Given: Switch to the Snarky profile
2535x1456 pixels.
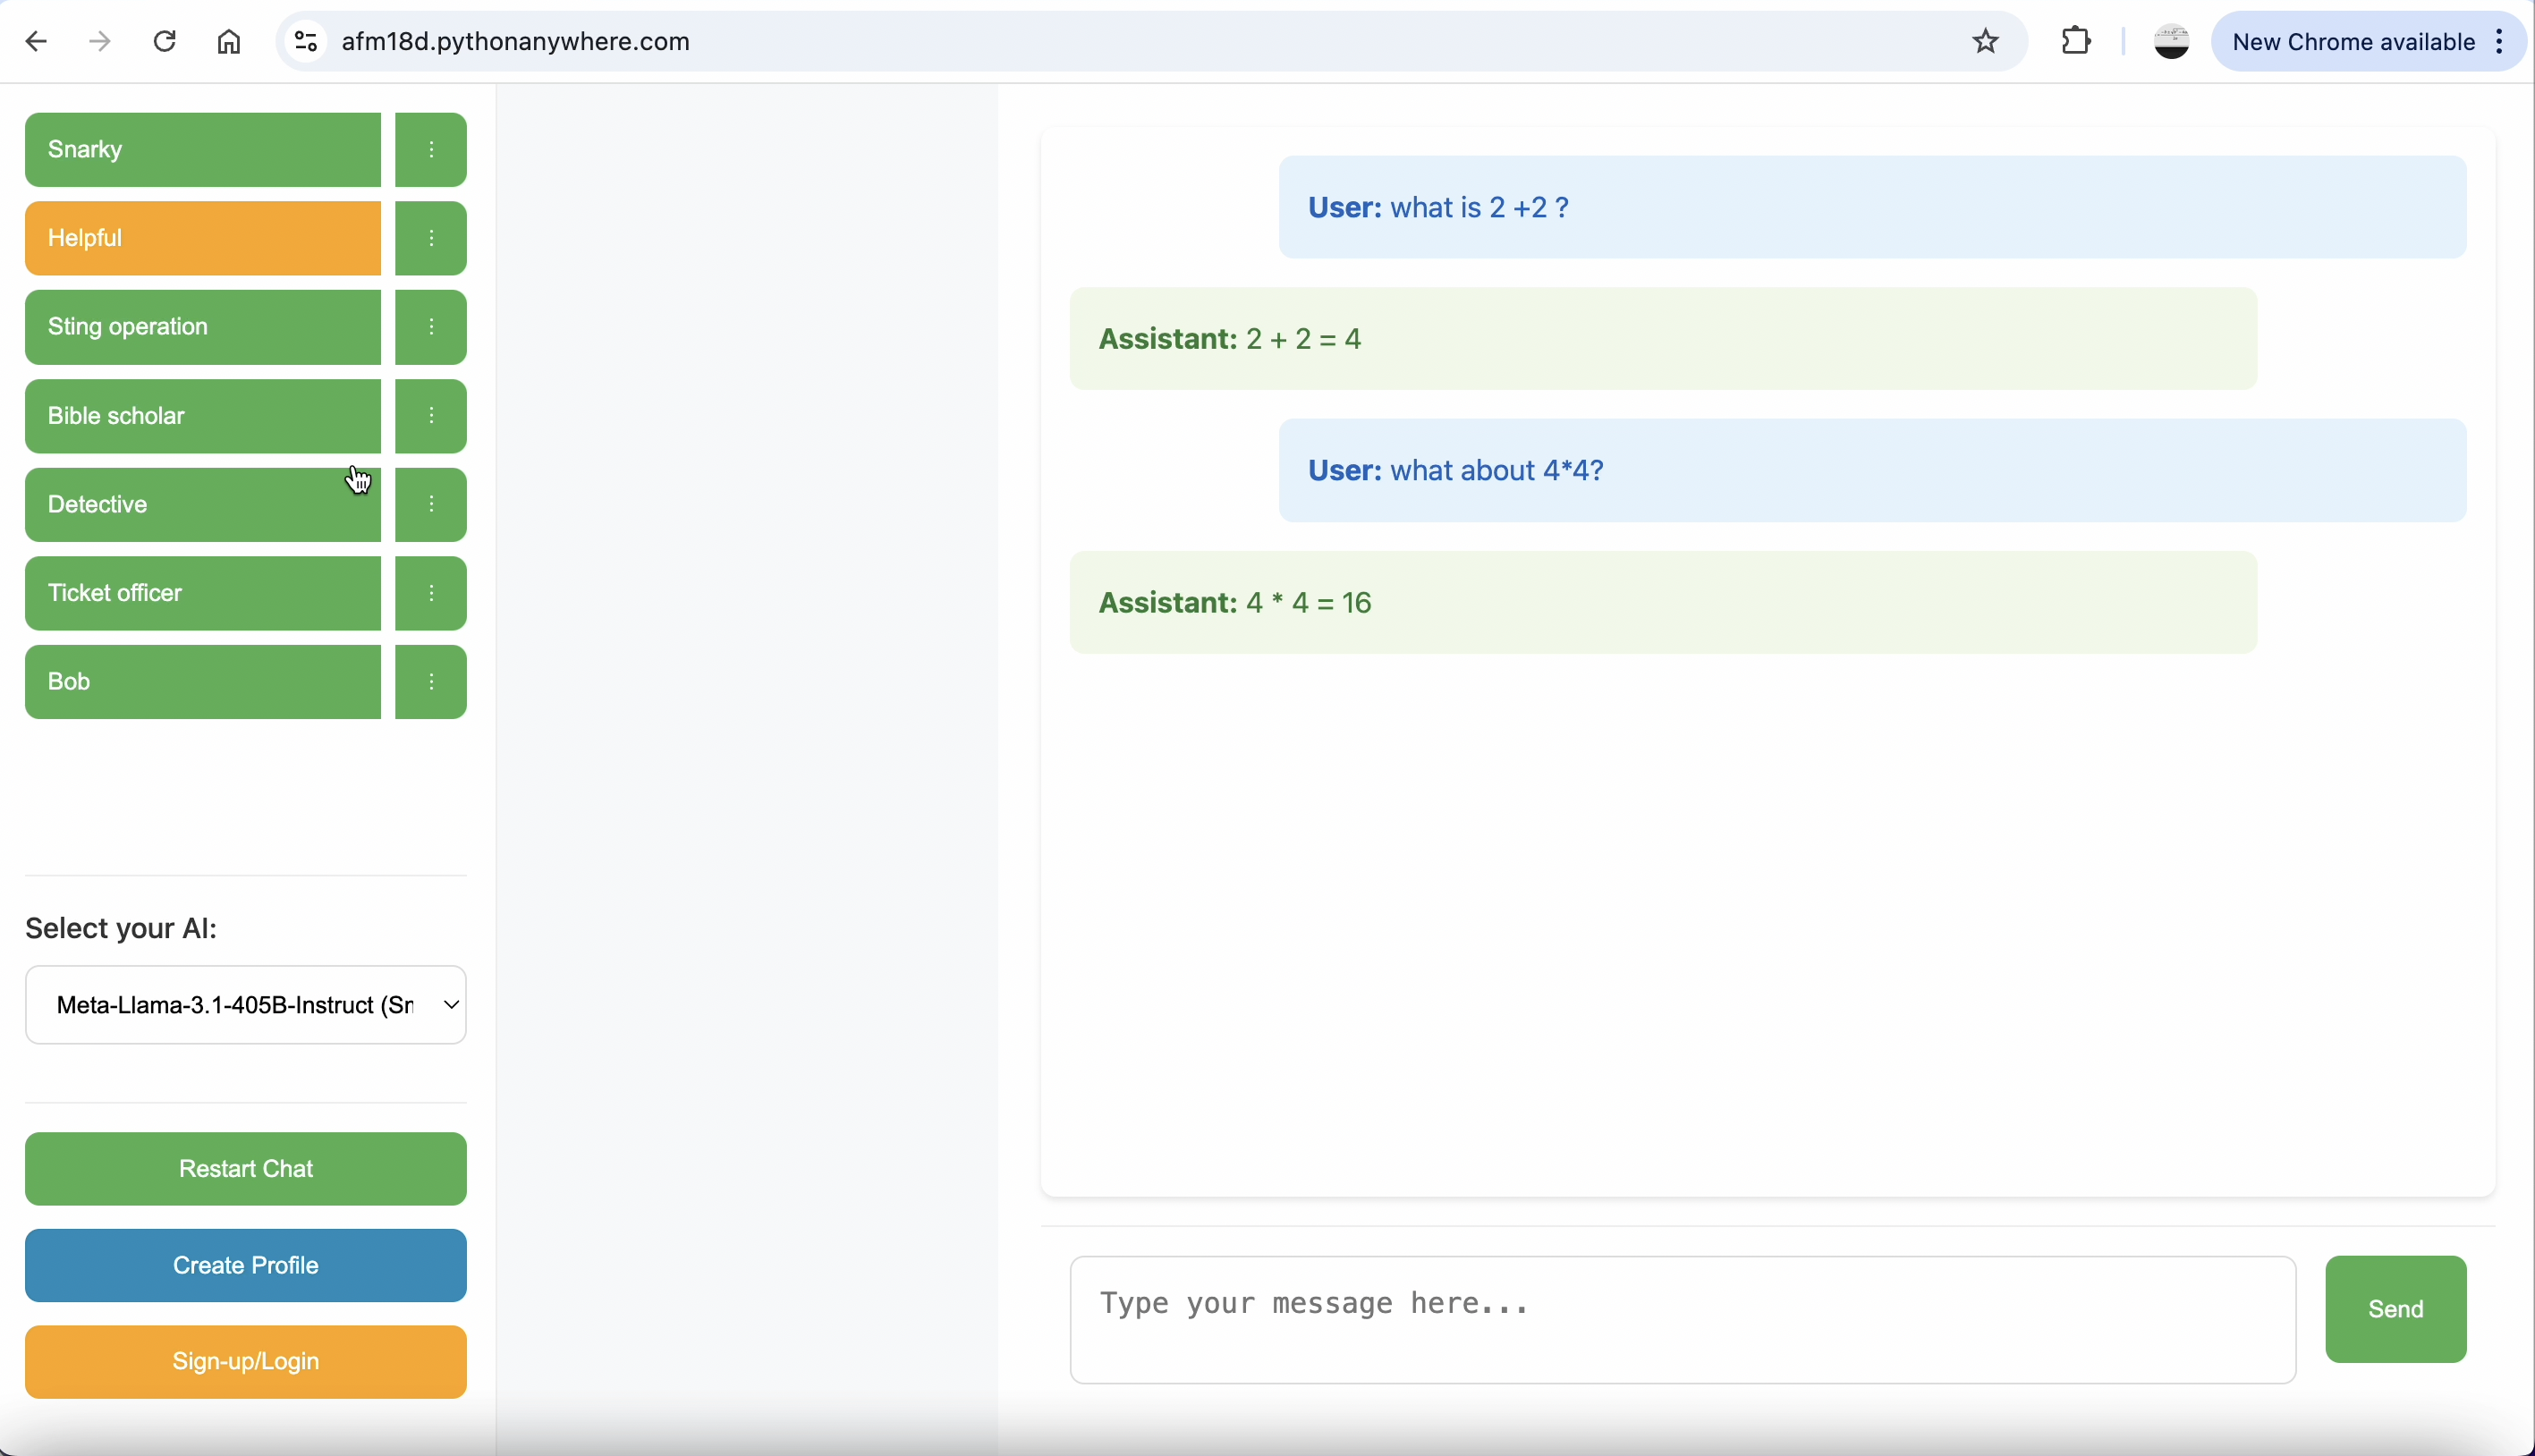Looking at the screenshot, I should coord(203,150).
